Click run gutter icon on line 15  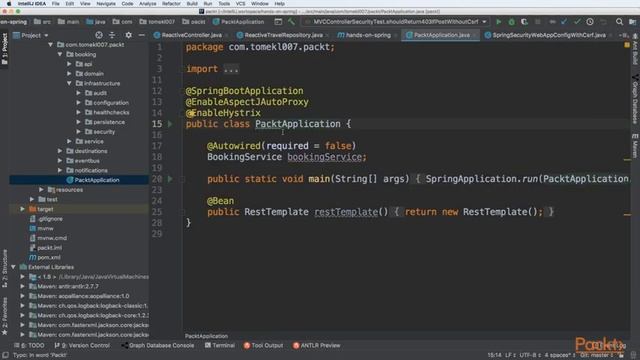click(x=170, y=124)
